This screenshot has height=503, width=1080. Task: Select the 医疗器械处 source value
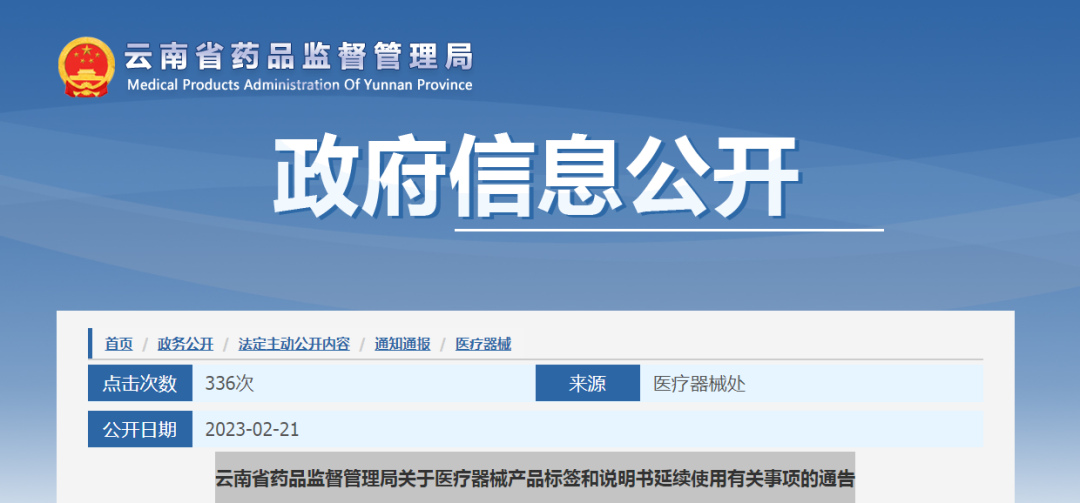(x=700, y=384)
